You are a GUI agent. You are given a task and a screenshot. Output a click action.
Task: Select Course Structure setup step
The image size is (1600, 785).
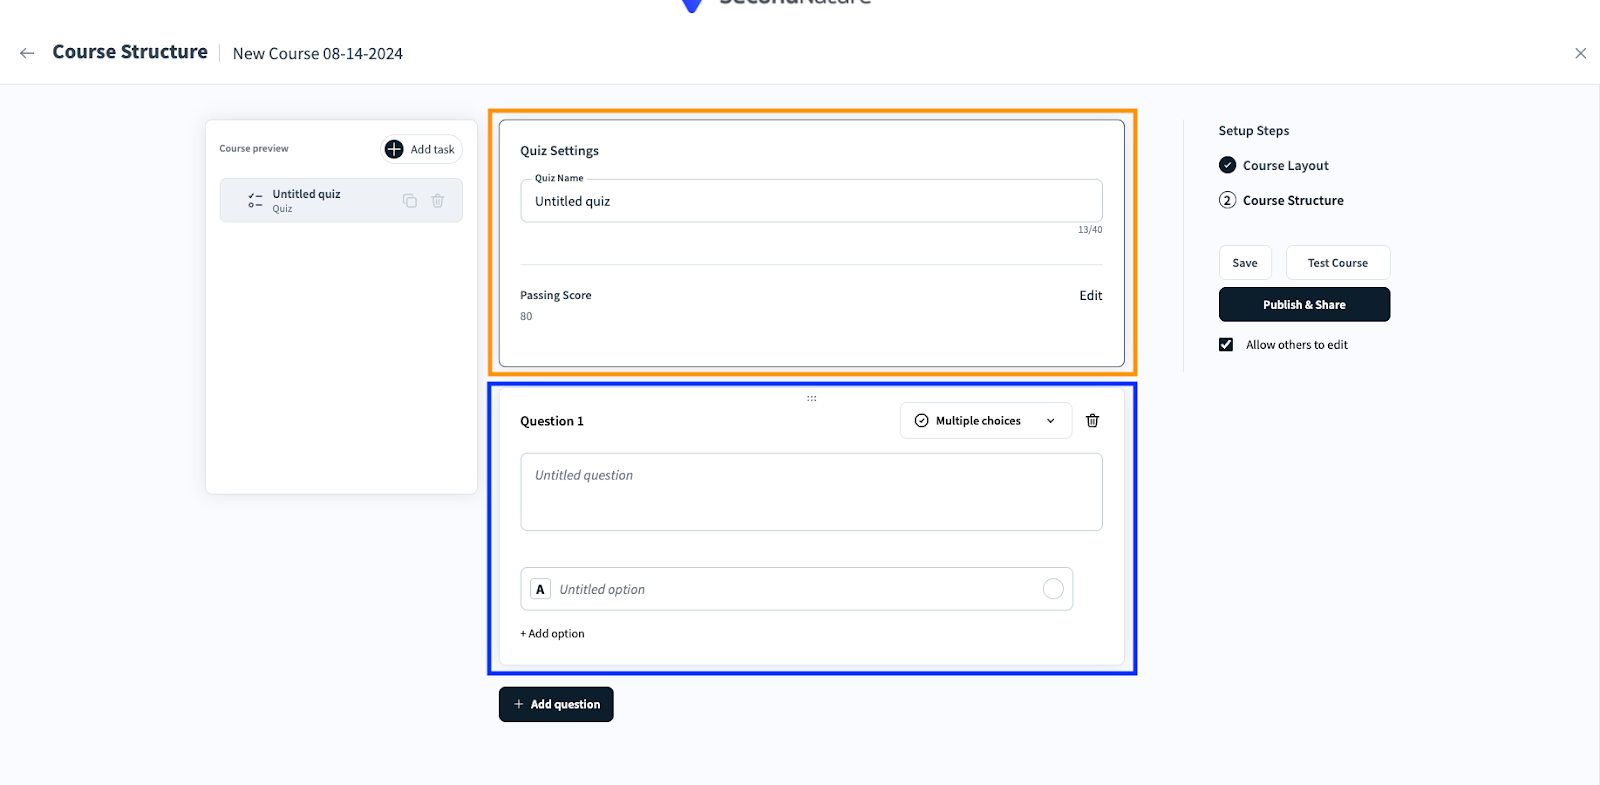(1292, 201)
